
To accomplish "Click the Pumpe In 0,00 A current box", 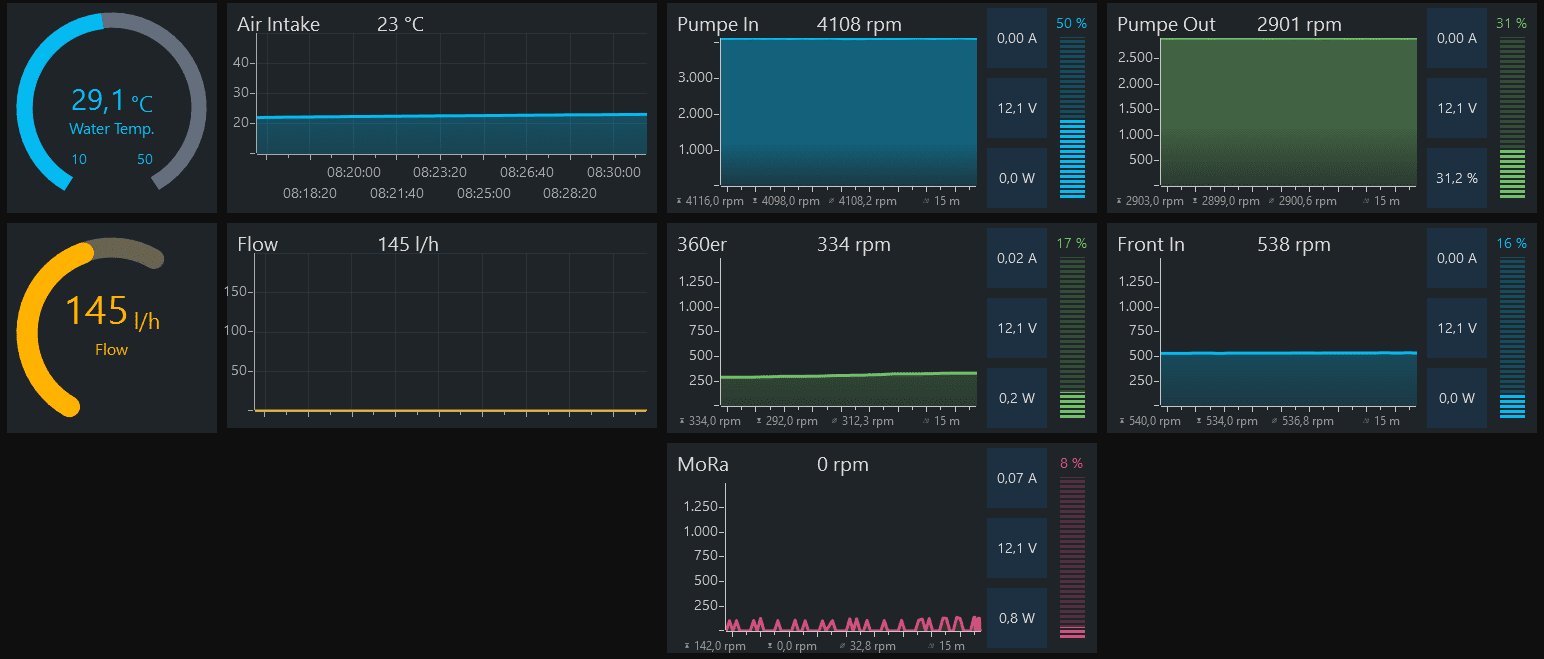I will (1017, 38).
